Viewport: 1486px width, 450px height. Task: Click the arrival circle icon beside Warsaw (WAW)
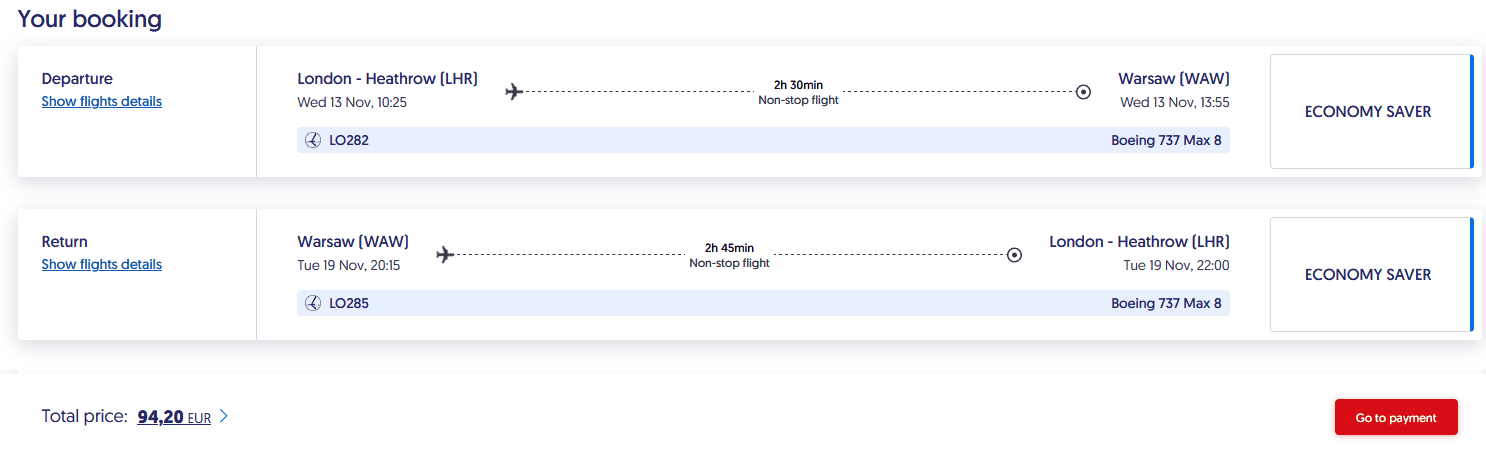coord(1083,92)
